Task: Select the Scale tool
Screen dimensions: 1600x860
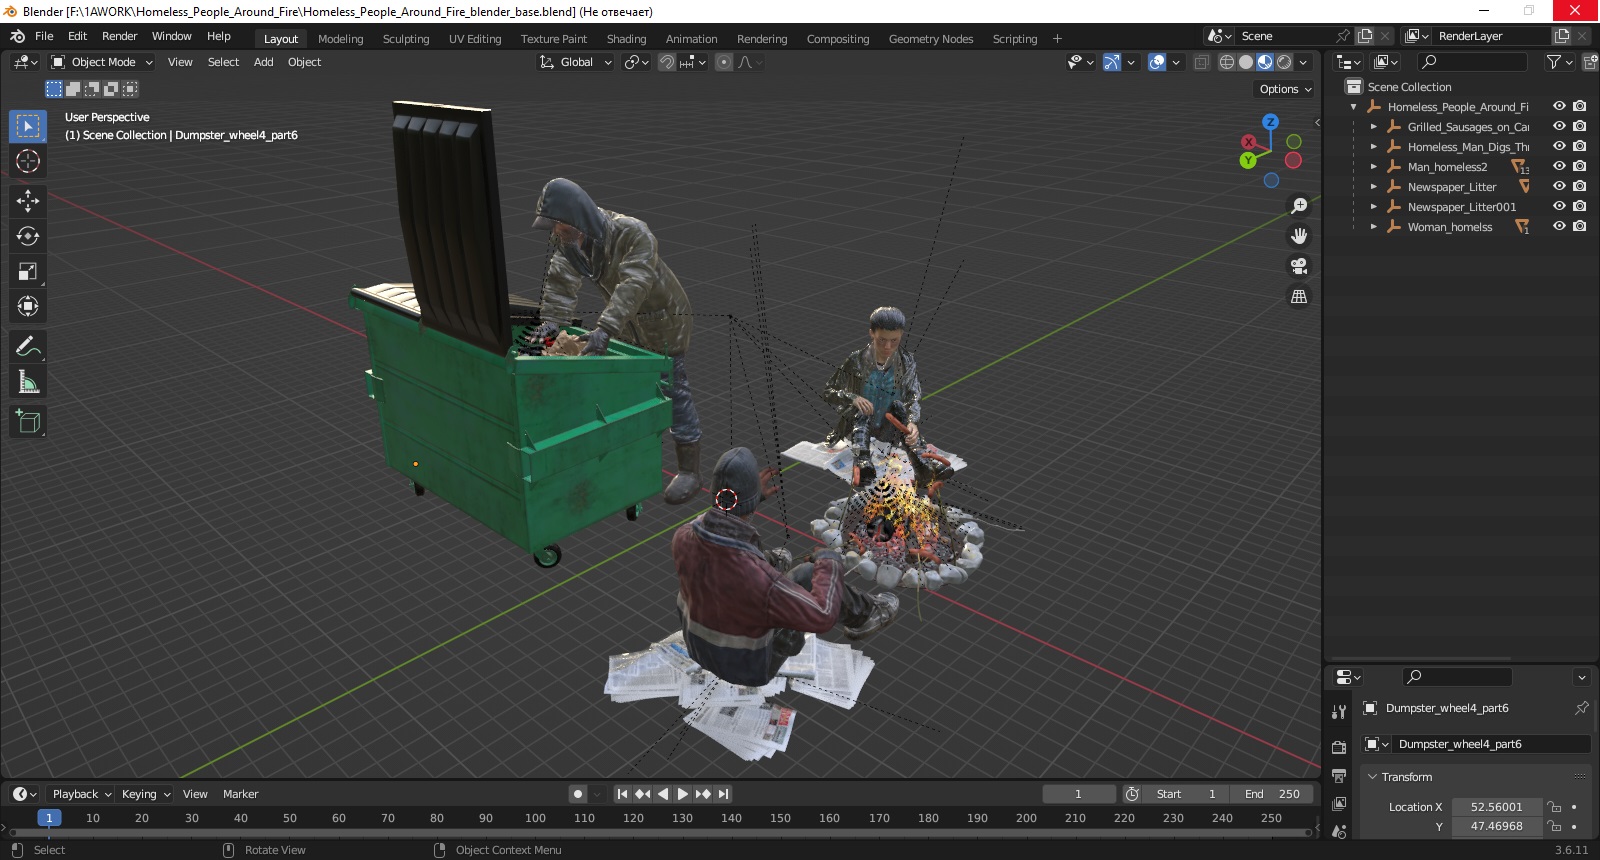Action: pyautogui.click(x=28, y=271)
